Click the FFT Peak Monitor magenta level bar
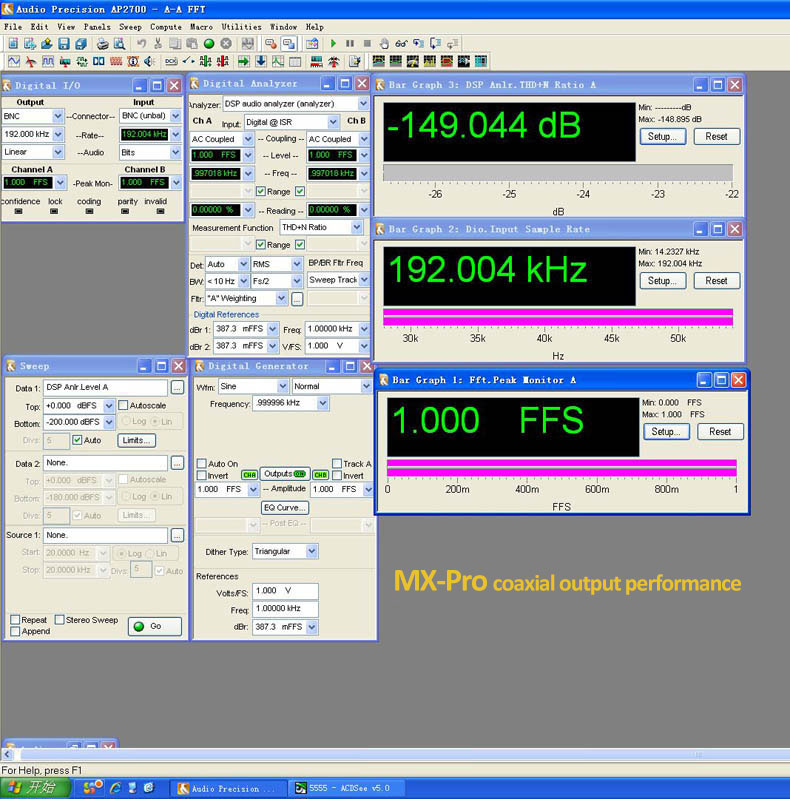The height and width of the screenshot is (799, 790). pyautogui.click(x=561, y=467)
